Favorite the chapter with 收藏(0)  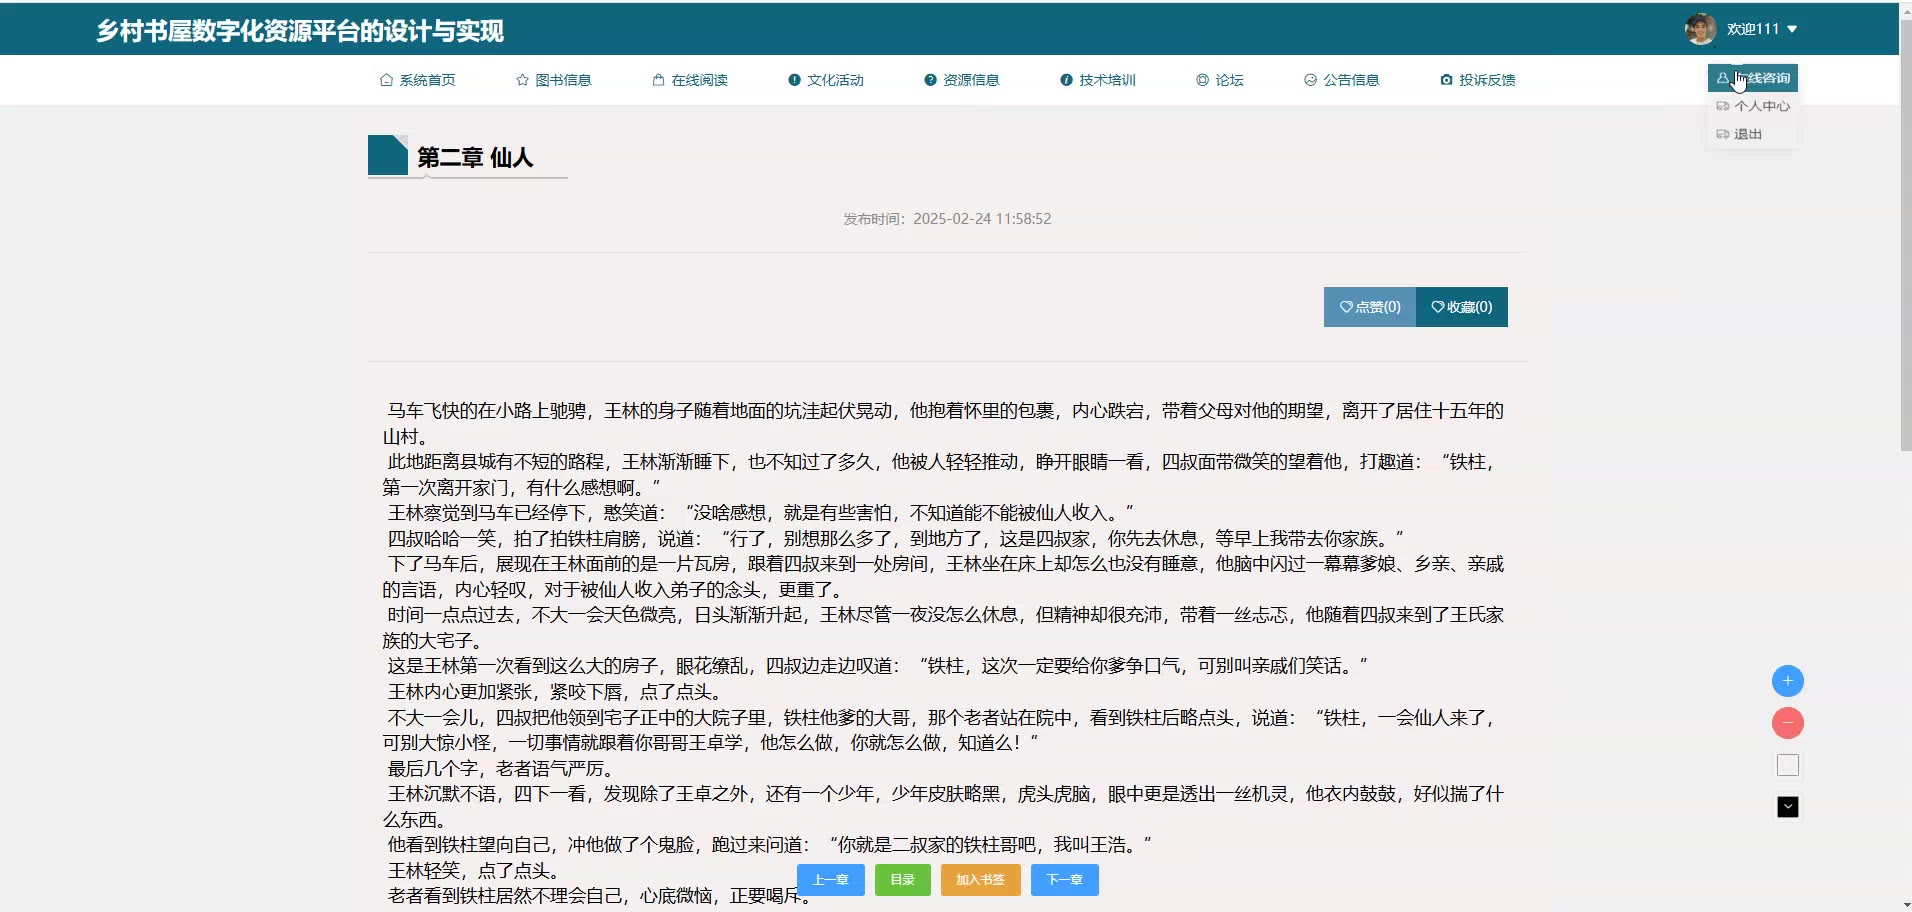[1462, 307]
